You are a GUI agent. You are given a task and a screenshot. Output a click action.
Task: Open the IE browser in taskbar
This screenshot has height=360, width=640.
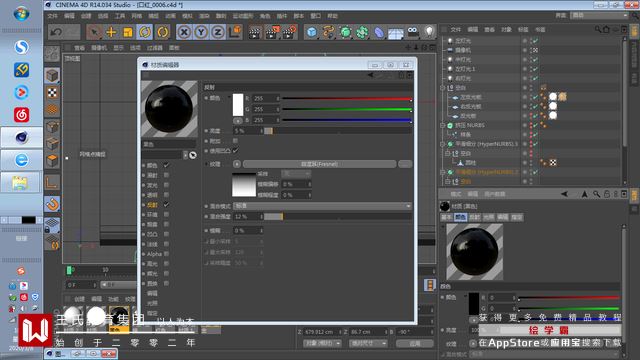[22, 160]
